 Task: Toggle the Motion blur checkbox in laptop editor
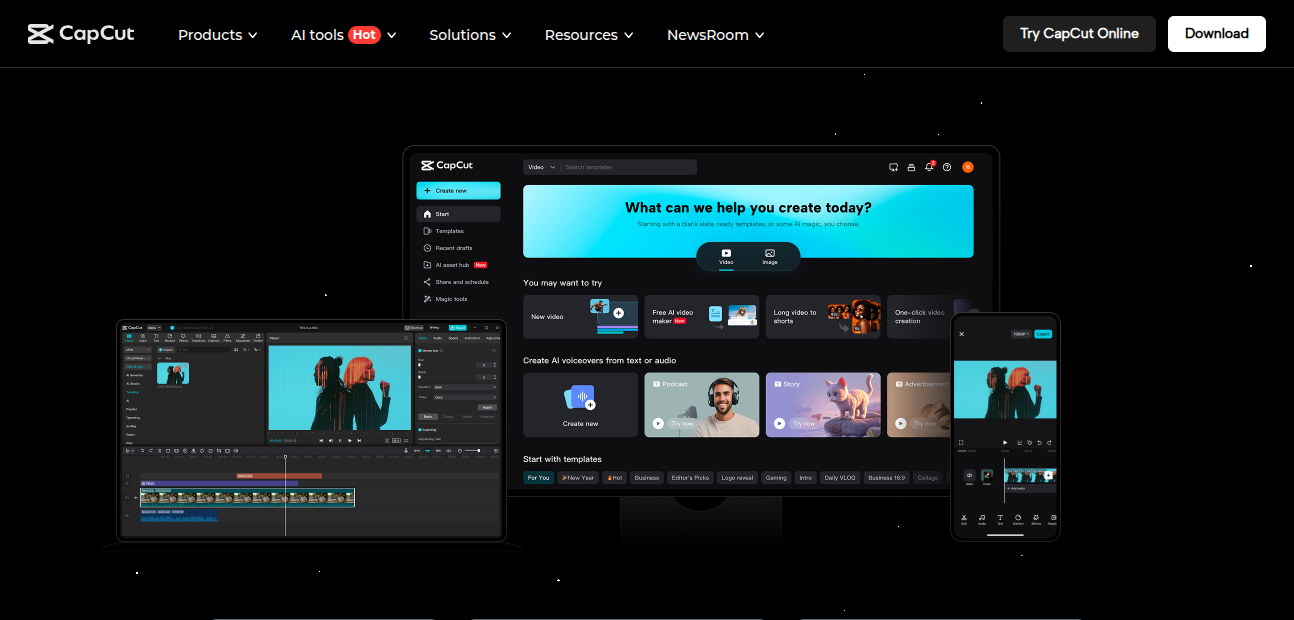pyautogui.click(x=420, y=351)
